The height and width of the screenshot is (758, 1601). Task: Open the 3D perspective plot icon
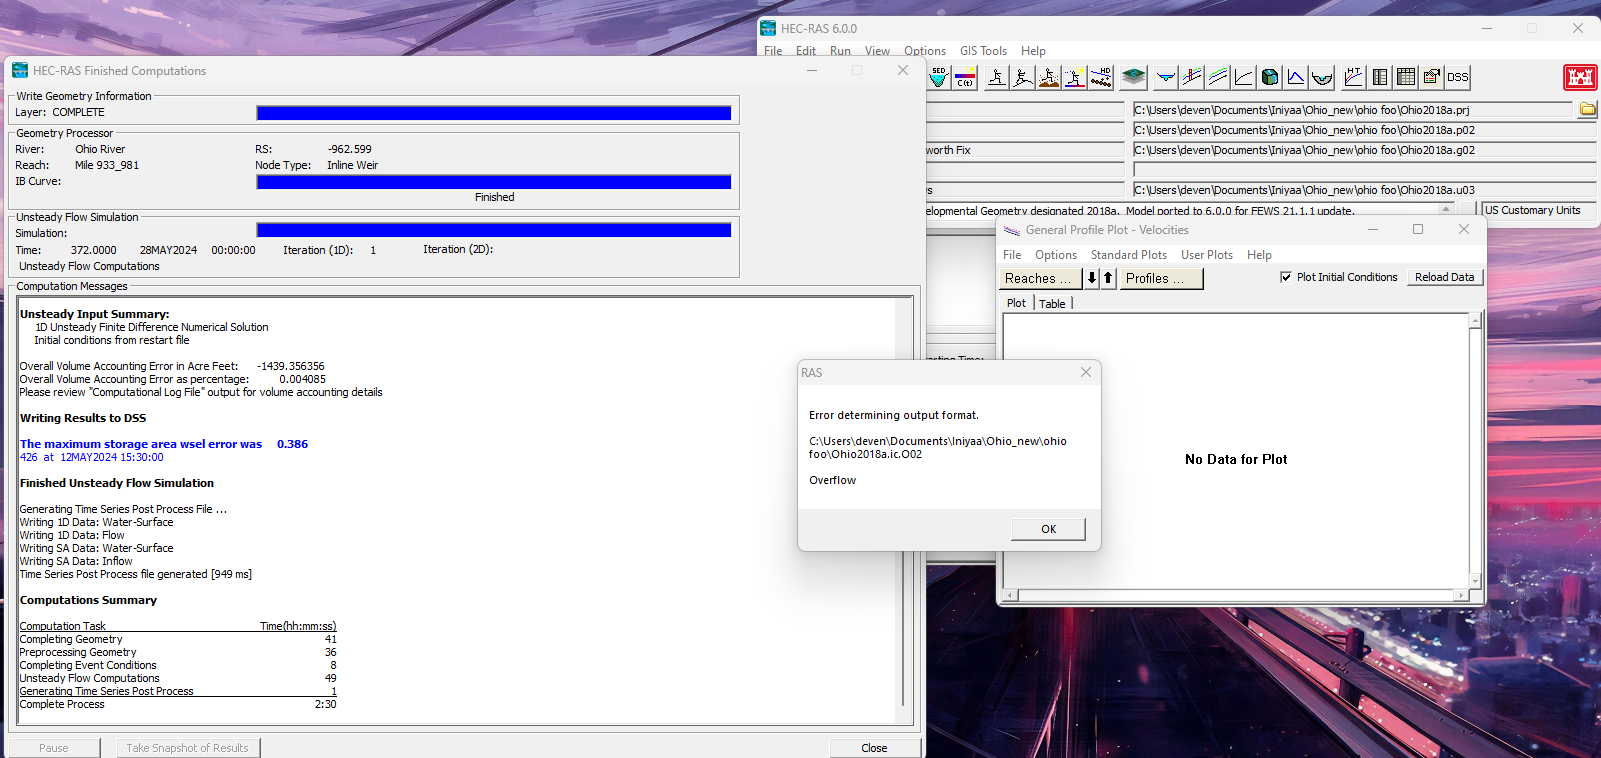(x=1270, y=77)
